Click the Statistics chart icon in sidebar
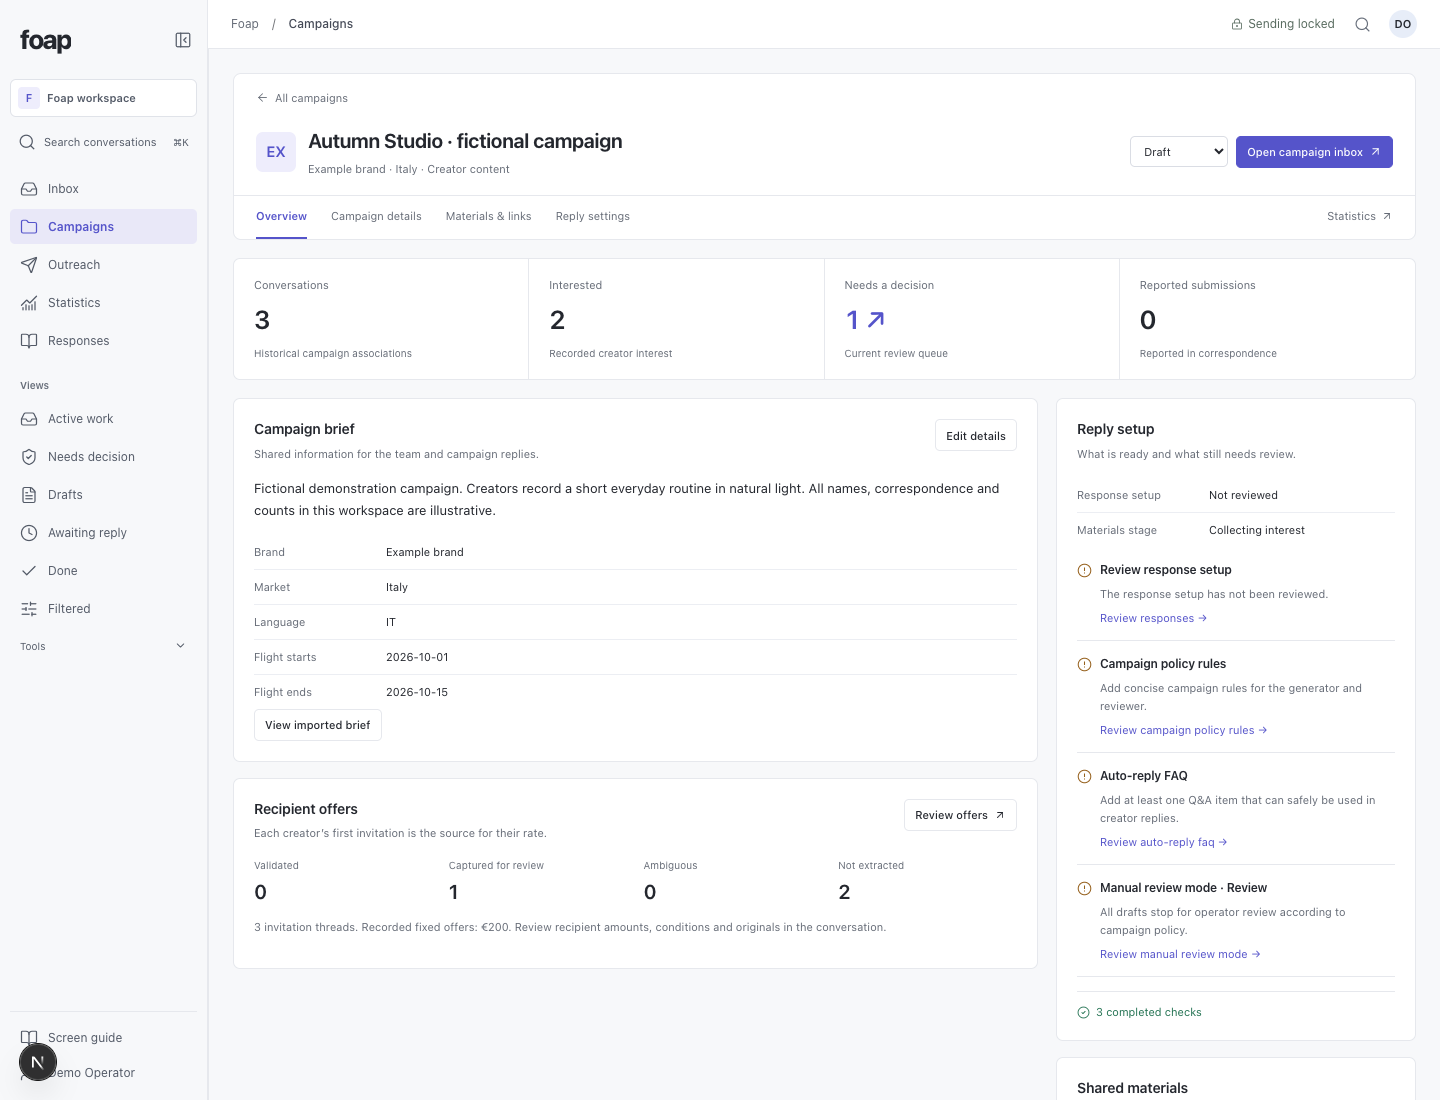The height and width of the screenshot is (1100, 1440). coord(29,303)
